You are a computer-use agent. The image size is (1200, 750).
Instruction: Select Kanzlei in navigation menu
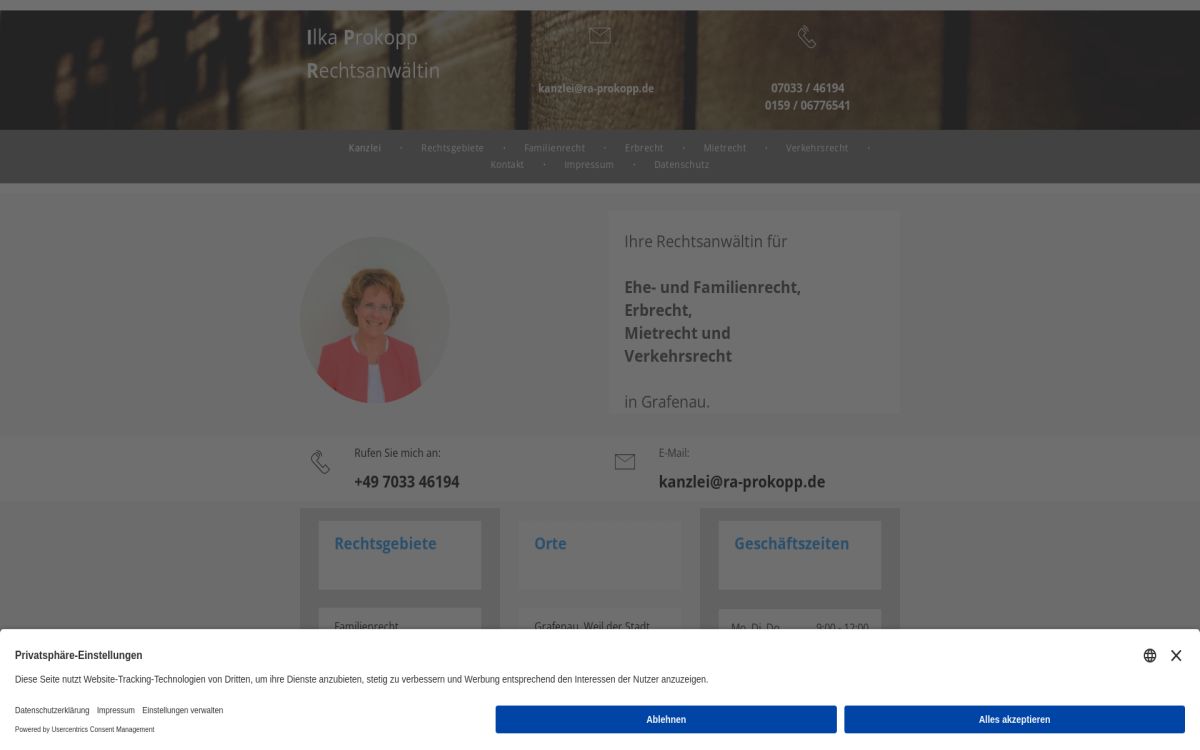coord(365,148)
